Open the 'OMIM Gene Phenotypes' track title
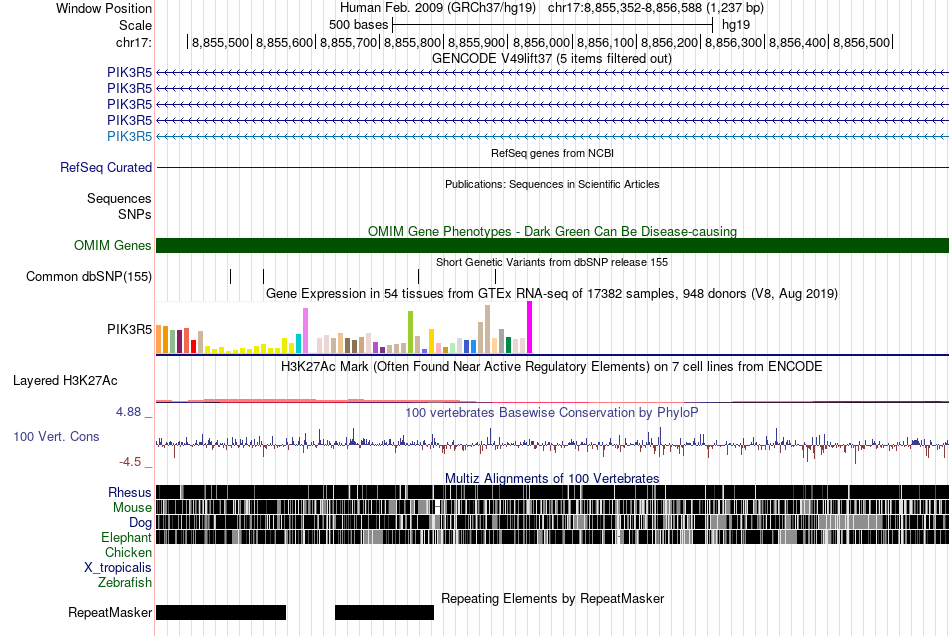The image size is (950, 636). tap(552, 231)
